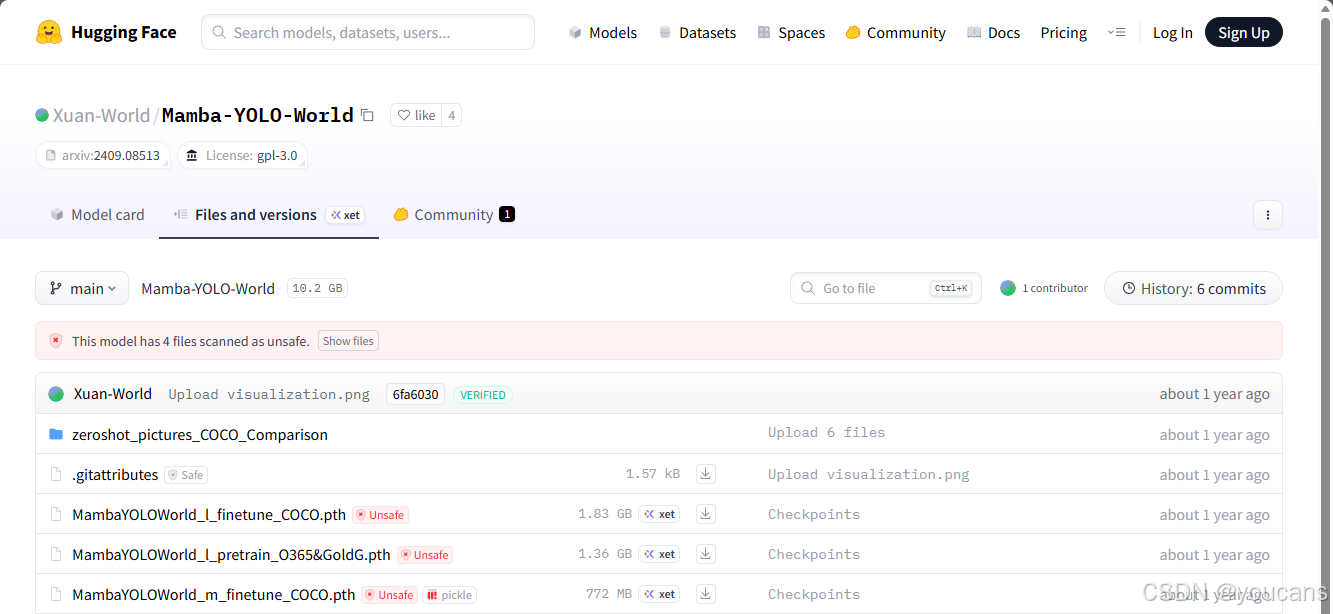Open the Checkpoints commit for the 1.83 GB file
The height and width of the screenshot is (614, 1333).
(814, 514)
